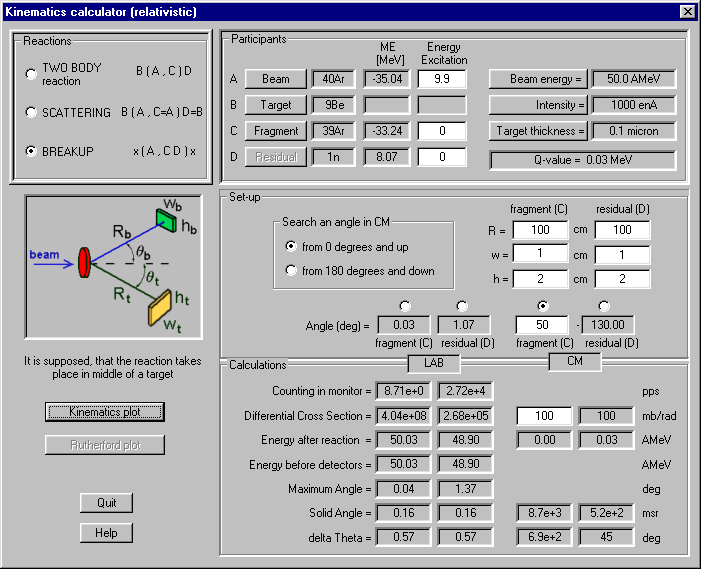Open the Target participant selection
This screenshot has height=569, width=701.
[275, 105]
